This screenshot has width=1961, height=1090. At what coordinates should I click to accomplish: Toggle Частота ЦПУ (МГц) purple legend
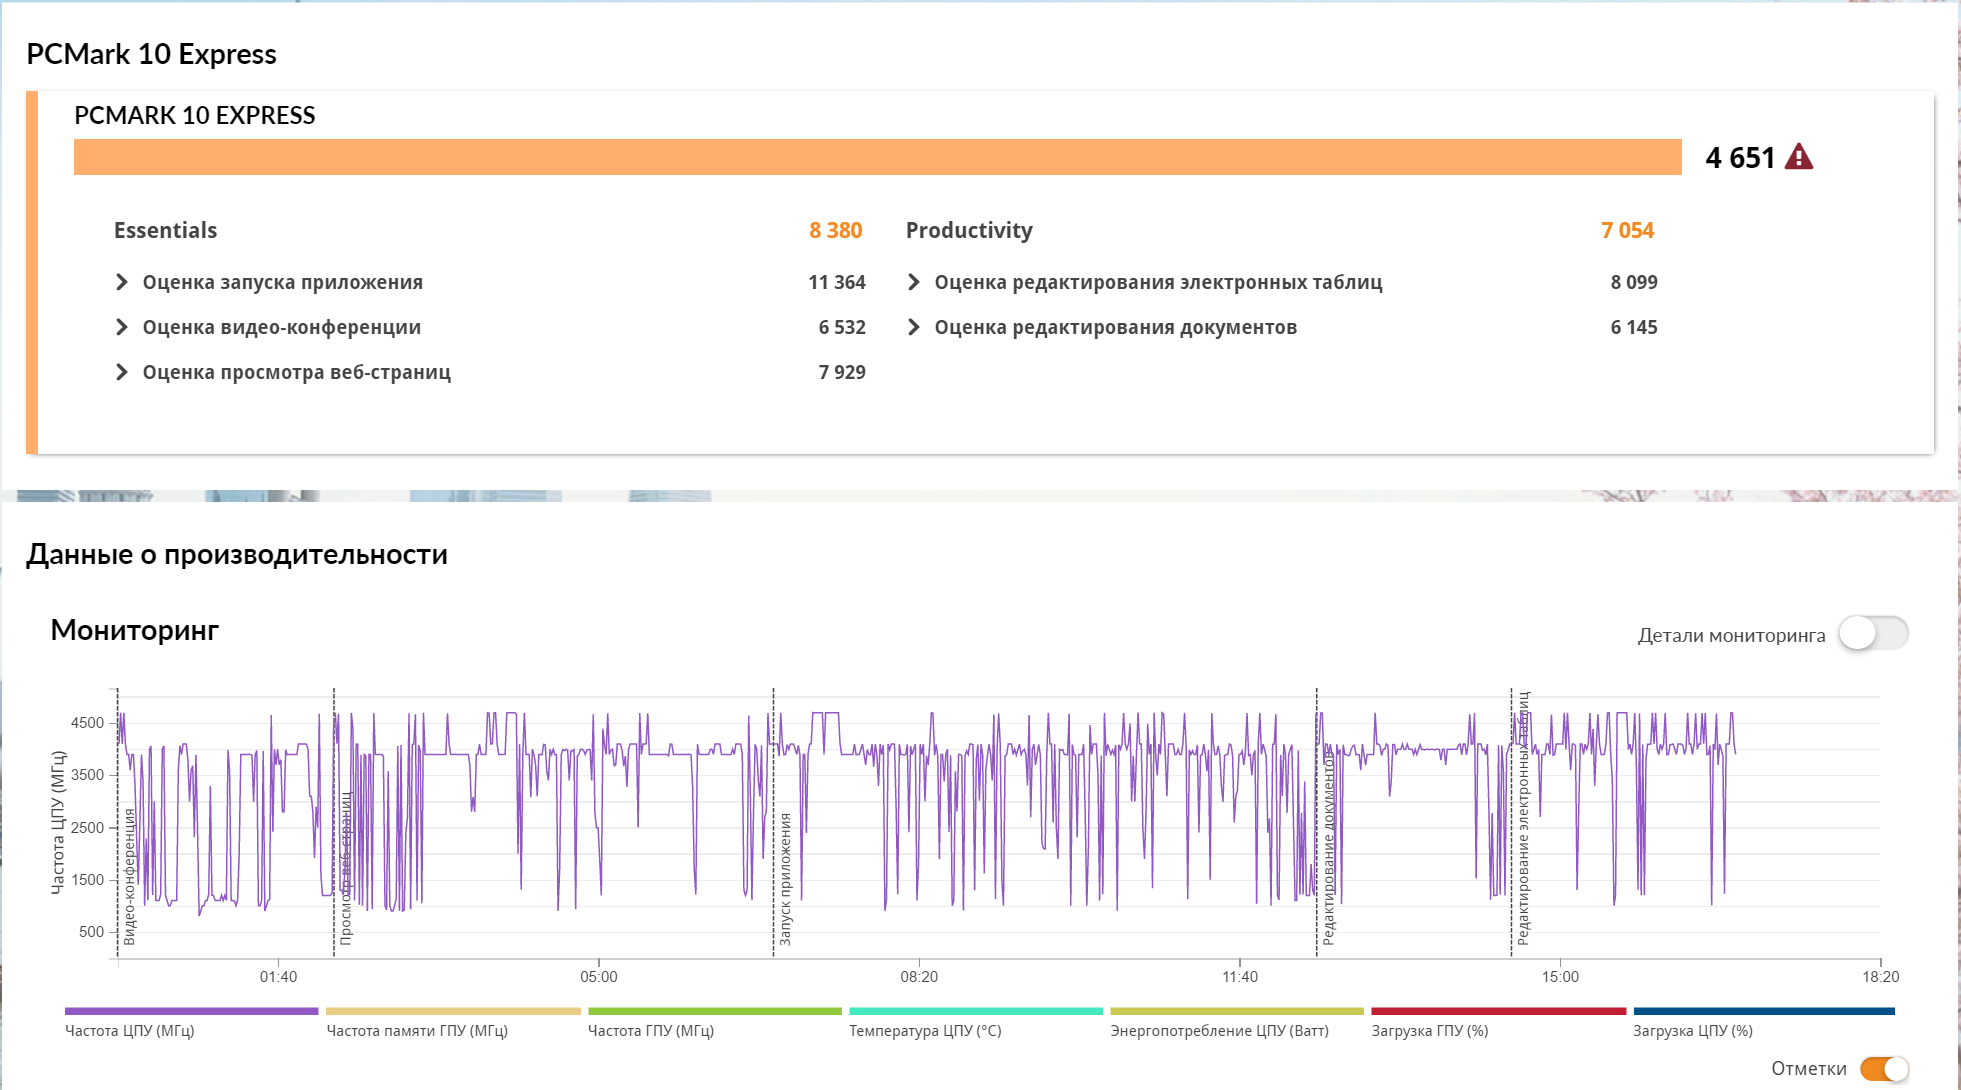pos(190,1012)
